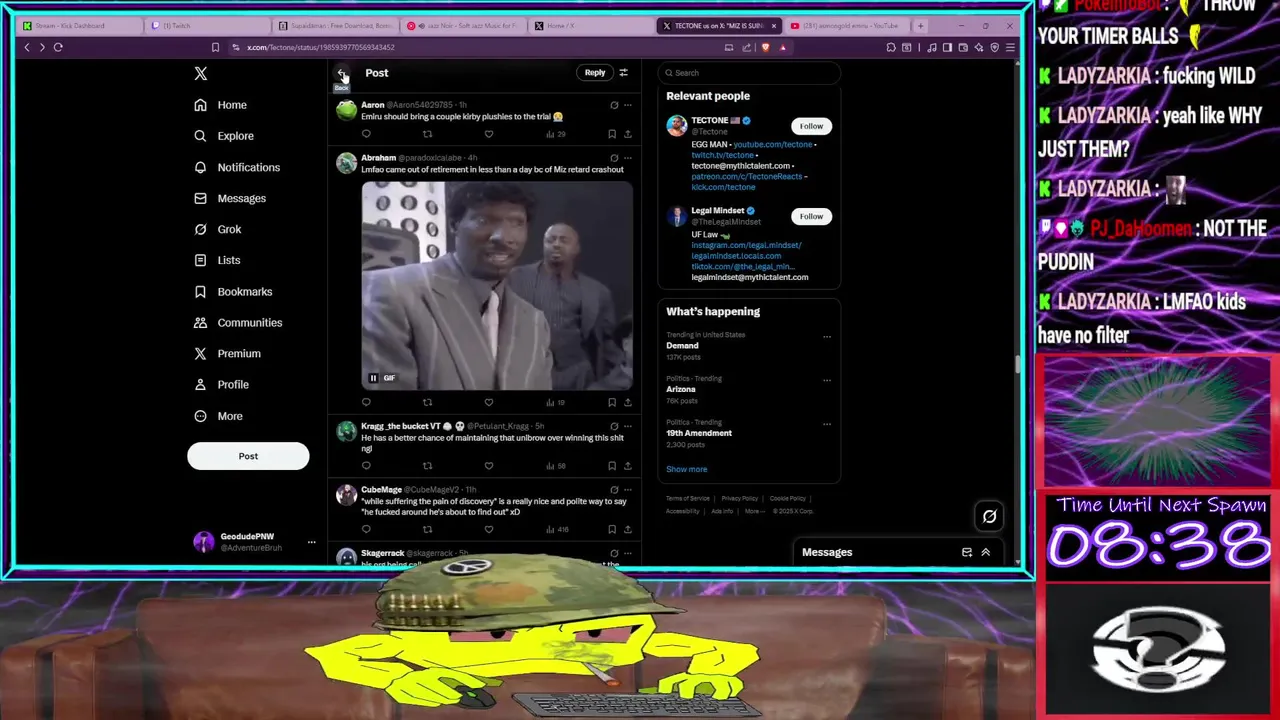Compose new message in Messages drawer
This screenshot has height=720, width=1280.
[967, 552]
